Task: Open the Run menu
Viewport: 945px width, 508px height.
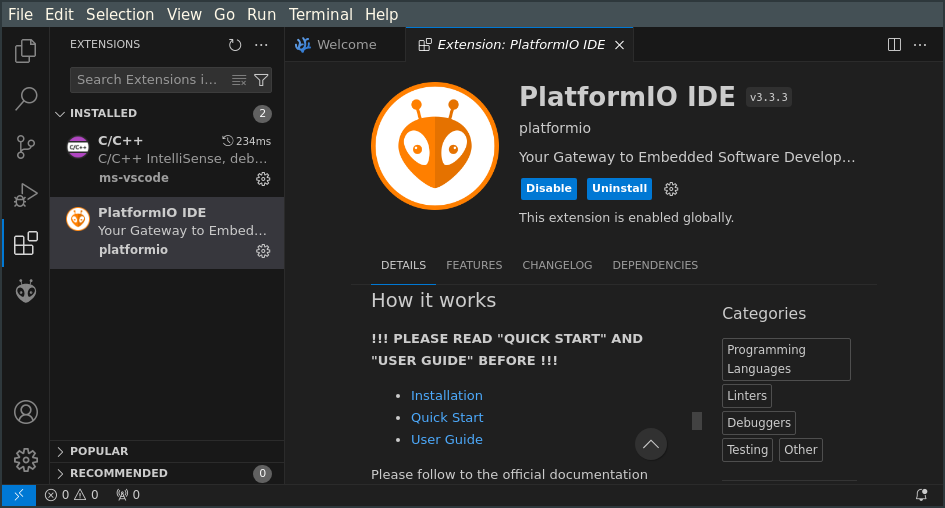Action: [261, 14]
